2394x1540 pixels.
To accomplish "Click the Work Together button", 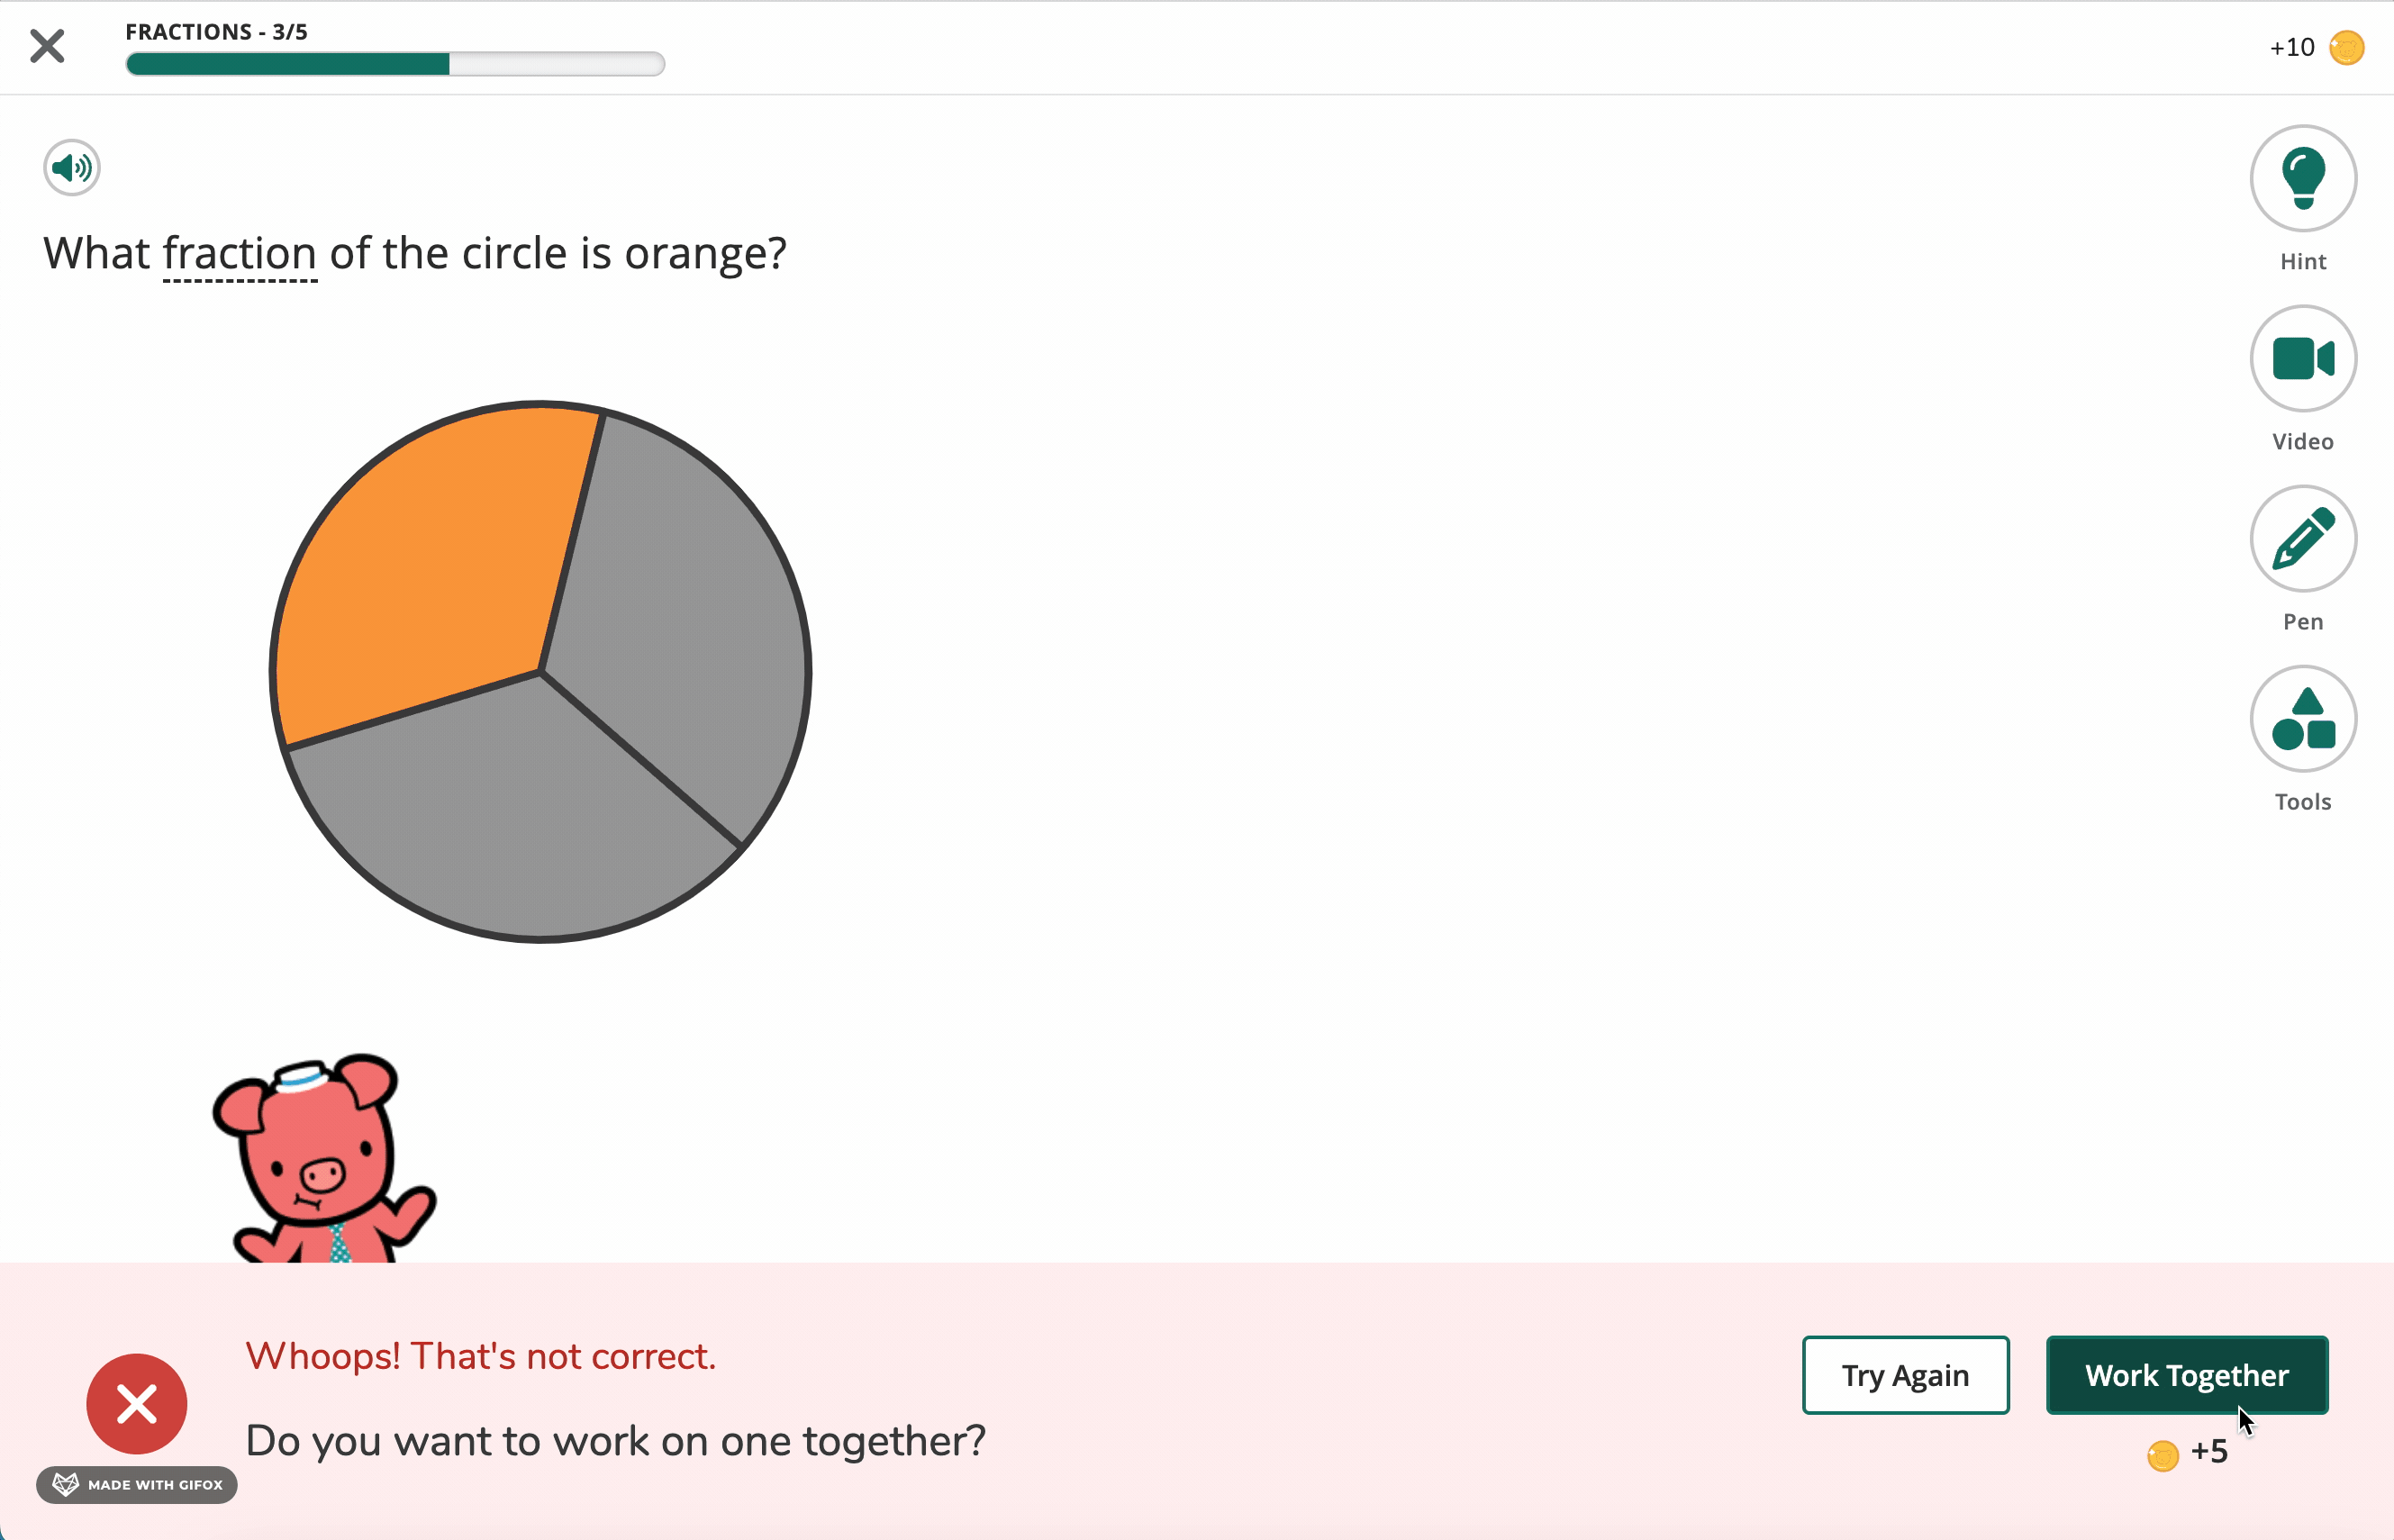I will click(2187, 1375).
